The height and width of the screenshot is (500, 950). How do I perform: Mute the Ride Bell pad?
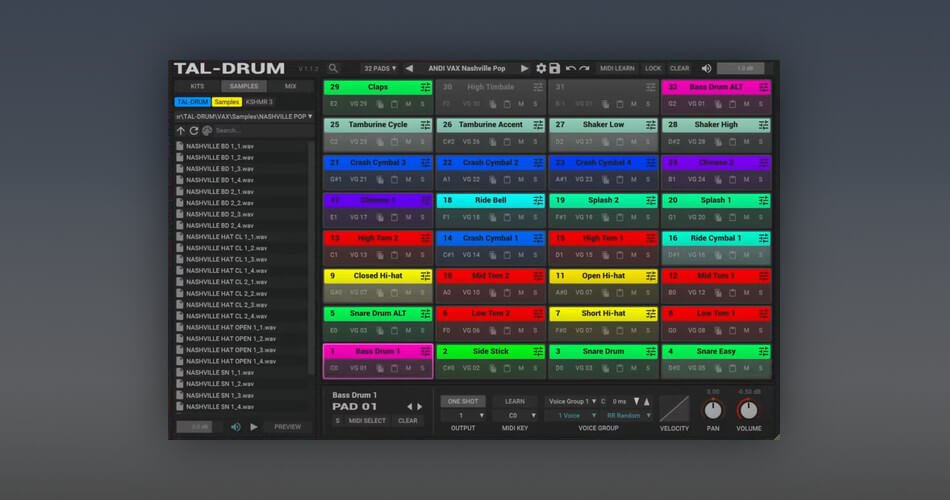pyautogui.click(x=521, y=218)
